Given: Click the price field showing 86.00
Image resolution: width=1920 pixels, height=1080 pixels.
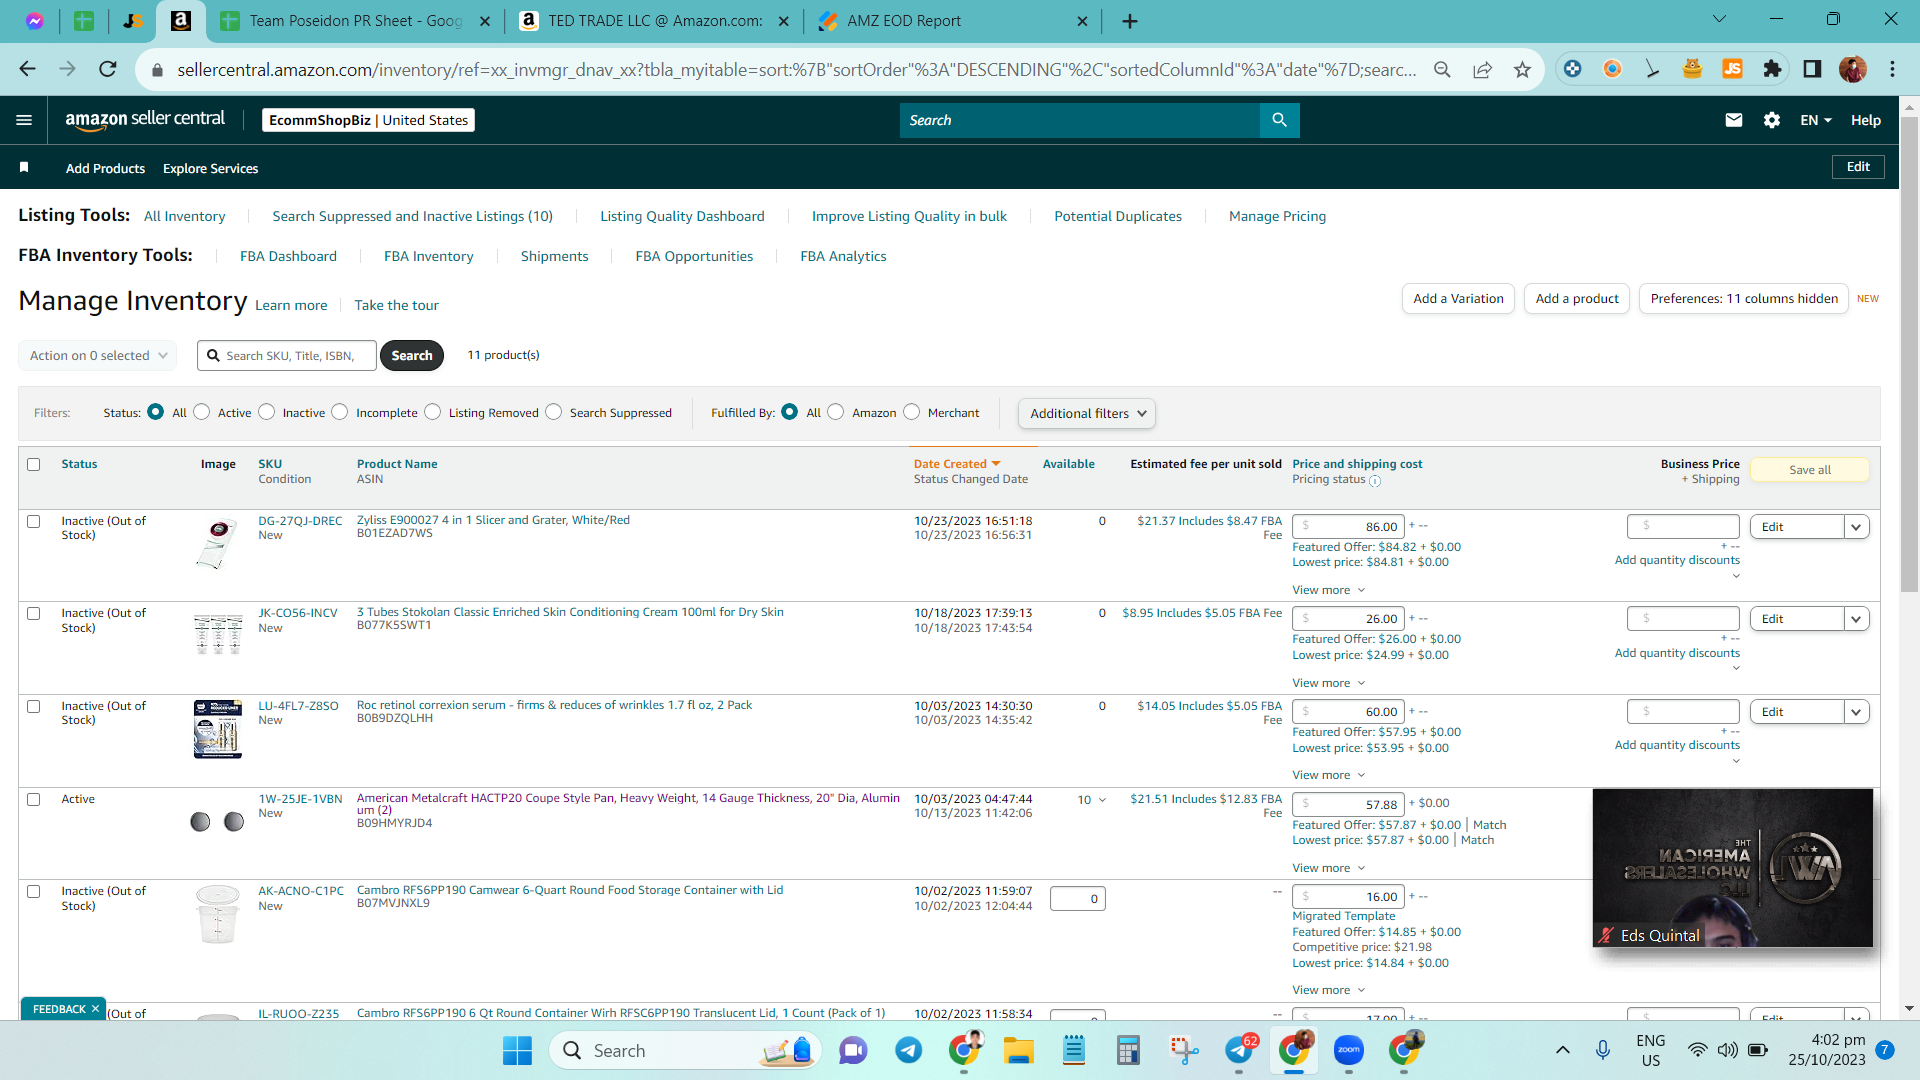Looking at the screenshot, I should coord(1348,527).
